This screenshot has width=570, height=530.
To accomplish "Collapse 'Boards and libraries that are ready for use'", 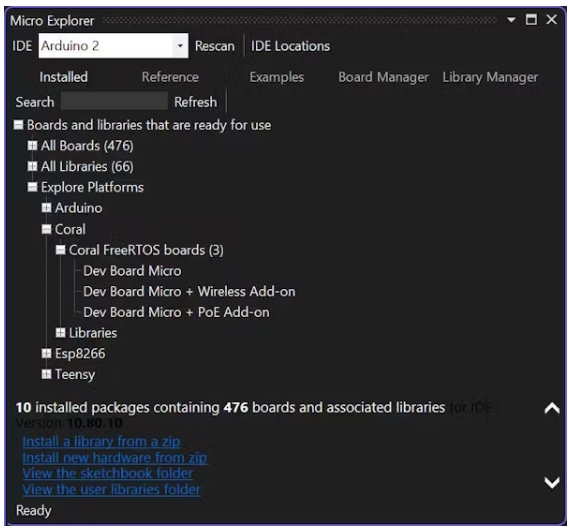I will point(19,125).
